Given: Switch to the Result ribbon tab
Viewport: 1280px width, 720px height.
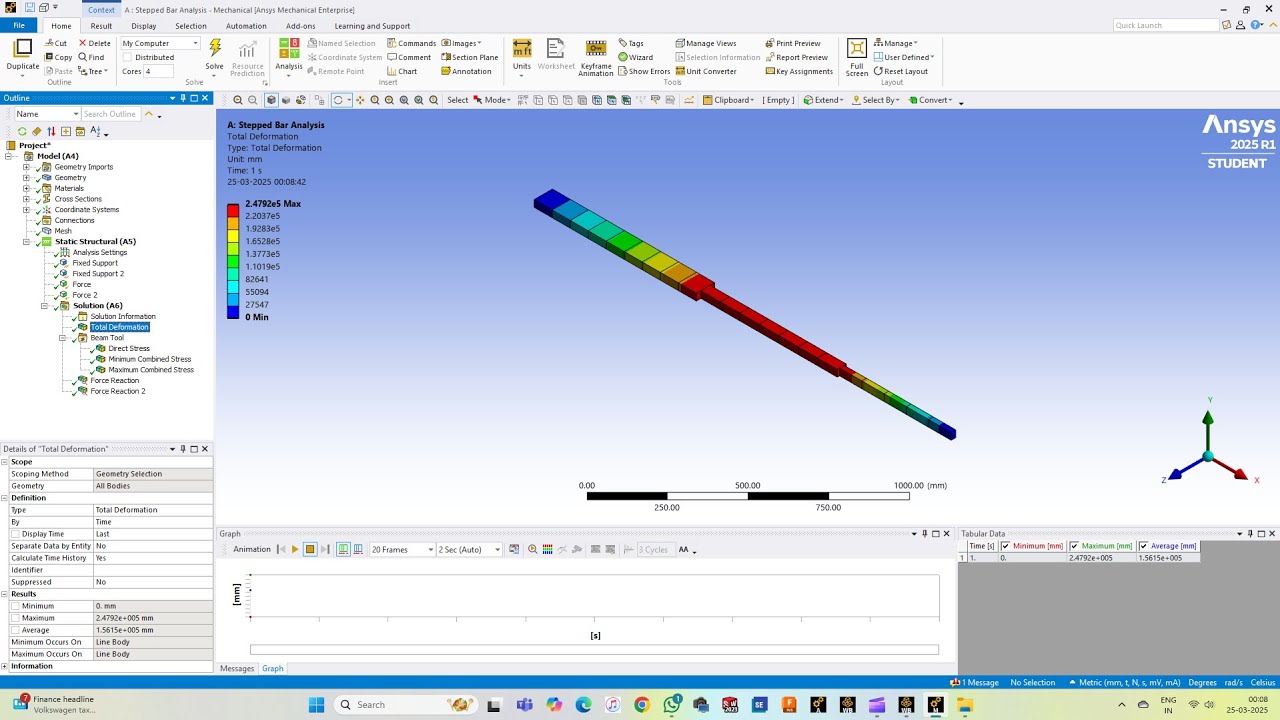Looking at the screenshot, I should (x=101, y=26).
